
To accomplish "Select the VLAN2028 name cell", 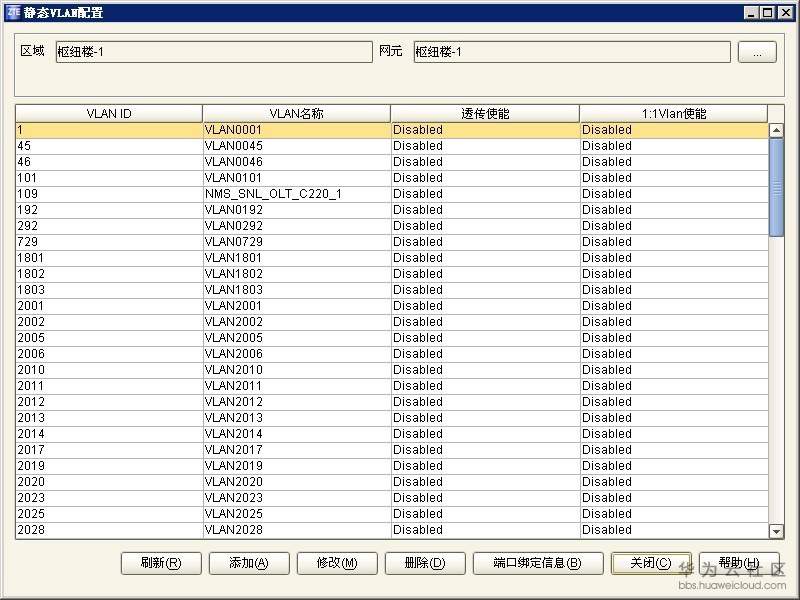I will coord(297,530).
